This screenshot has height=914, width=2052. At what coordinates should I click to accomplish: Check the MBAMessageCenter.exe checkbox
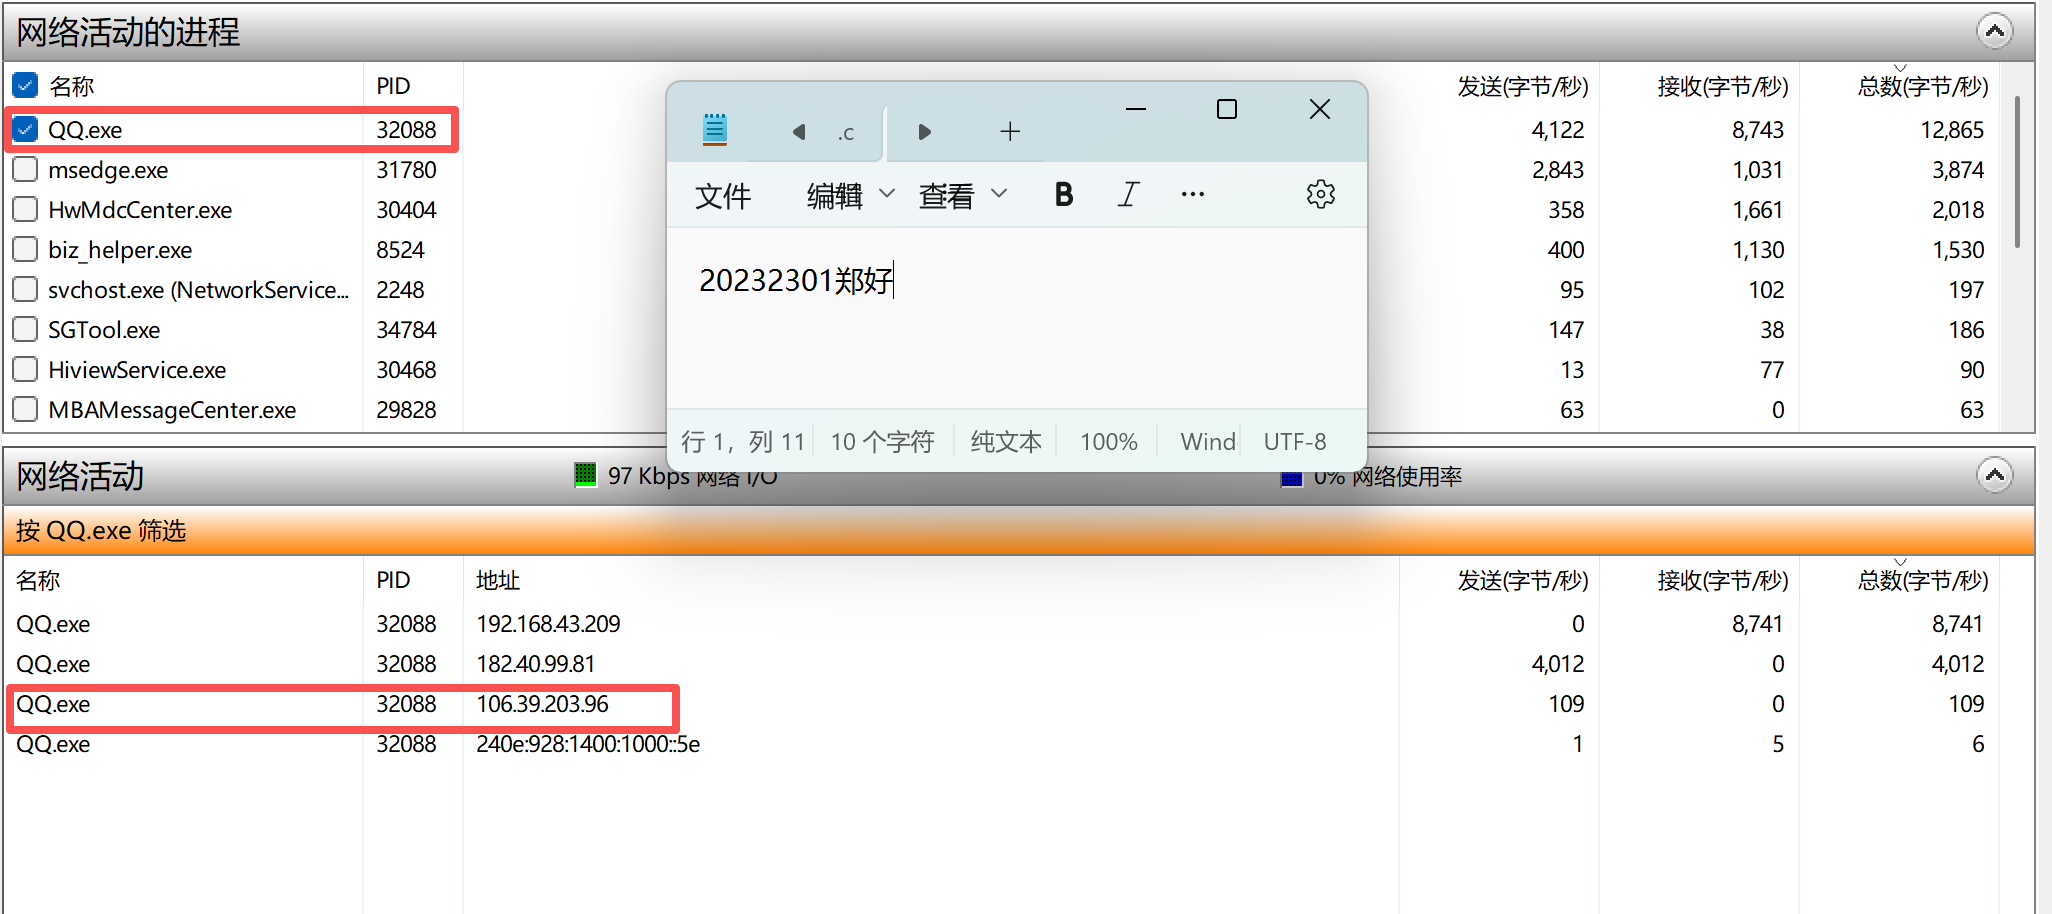25,409
